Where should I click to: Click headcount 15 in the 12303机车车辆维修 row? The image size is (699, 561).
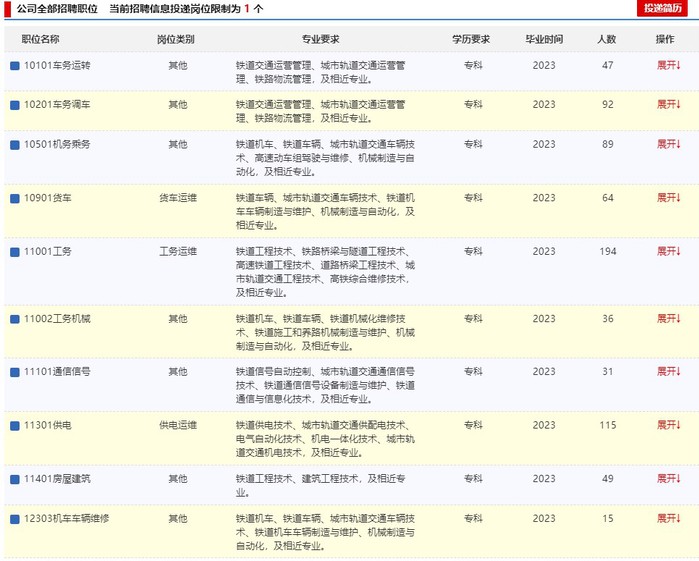pyautogui.click(x=608, y=519)
